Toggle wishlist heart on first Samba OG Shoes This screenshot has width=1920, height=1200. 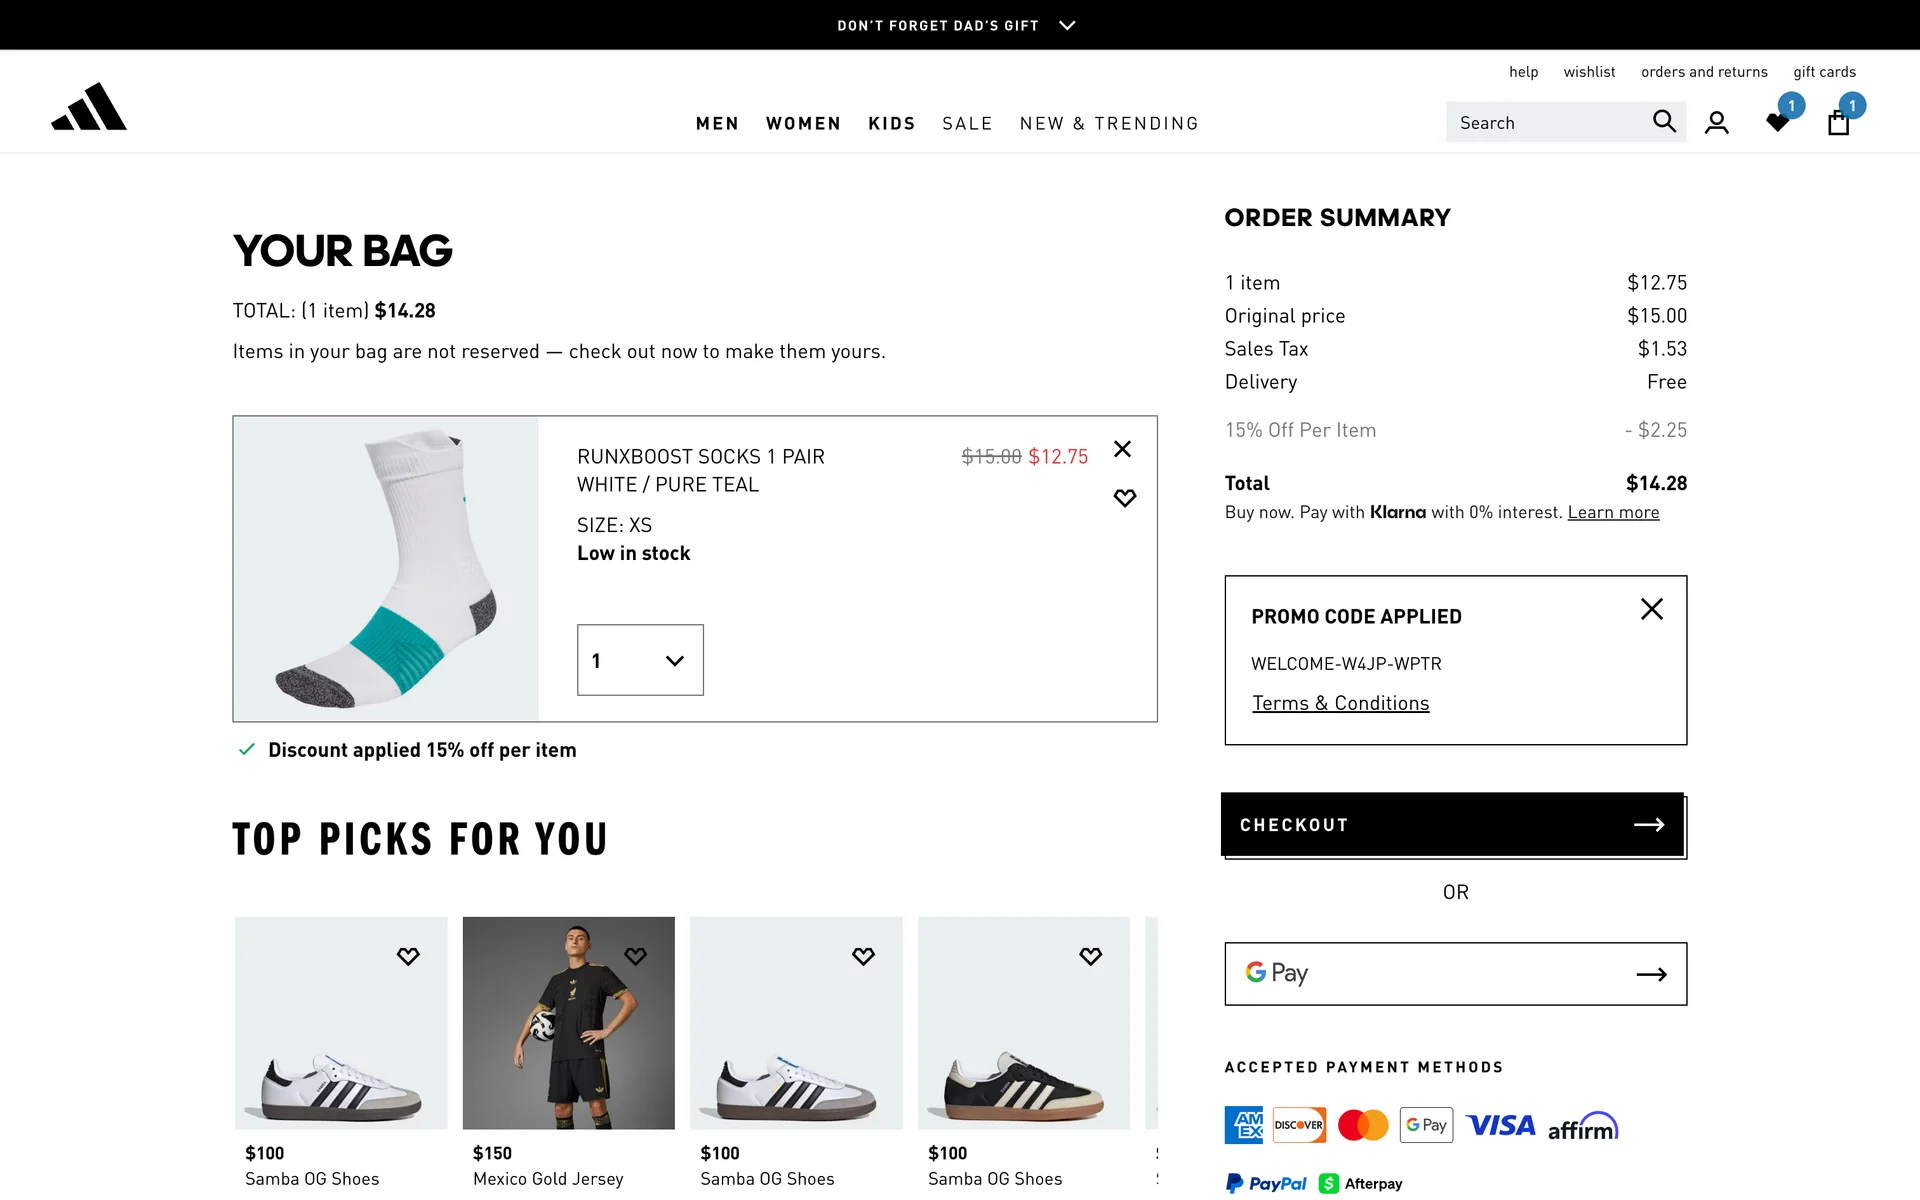[408, 956]
